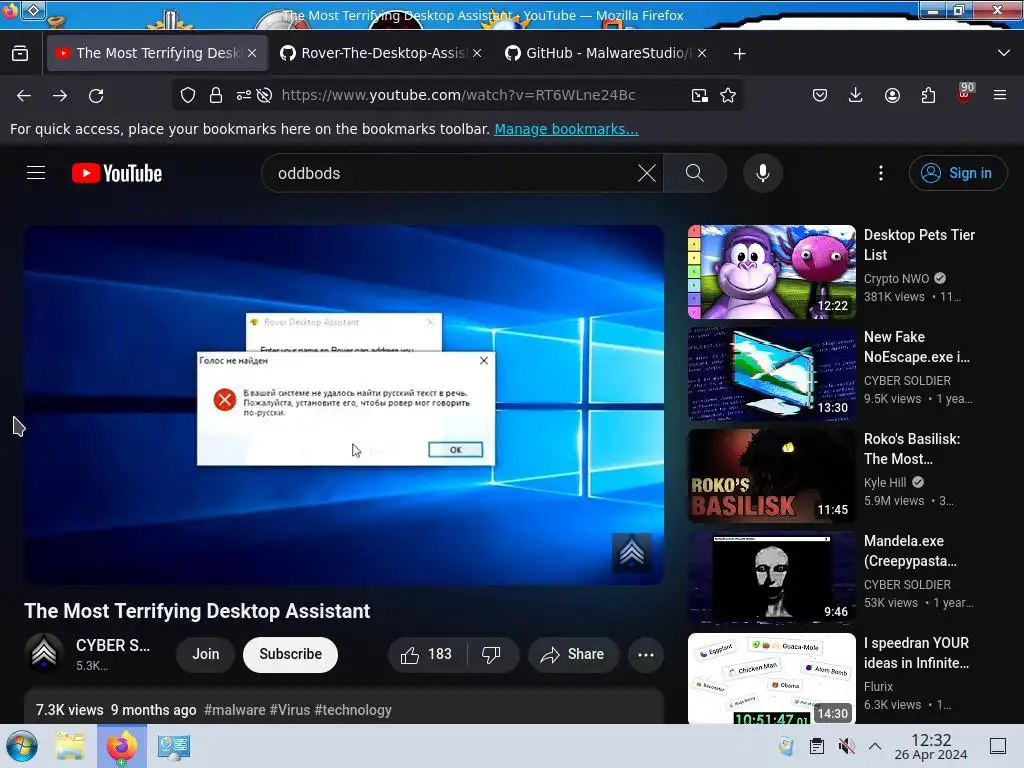Click the Sign in button
The height and width of the screenshot is (768, 1024).
point(957,173)
